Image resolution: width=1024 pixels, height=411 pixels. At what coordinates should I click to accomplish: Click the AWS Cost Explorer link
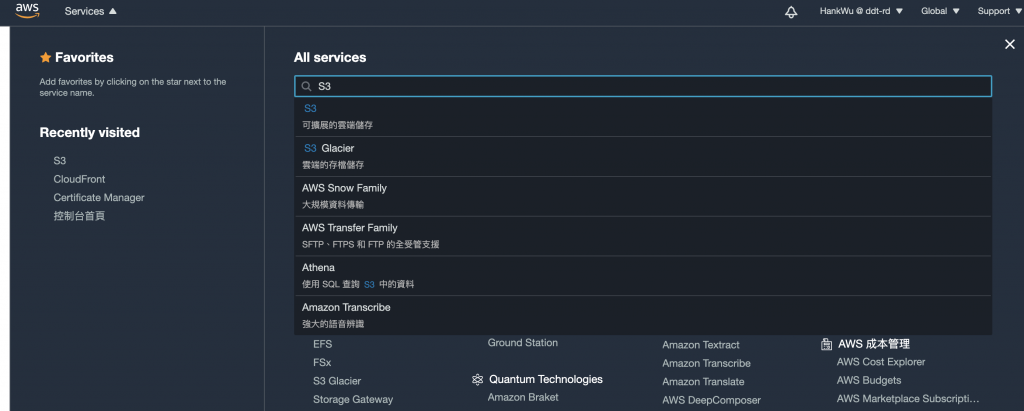point(880,362)
